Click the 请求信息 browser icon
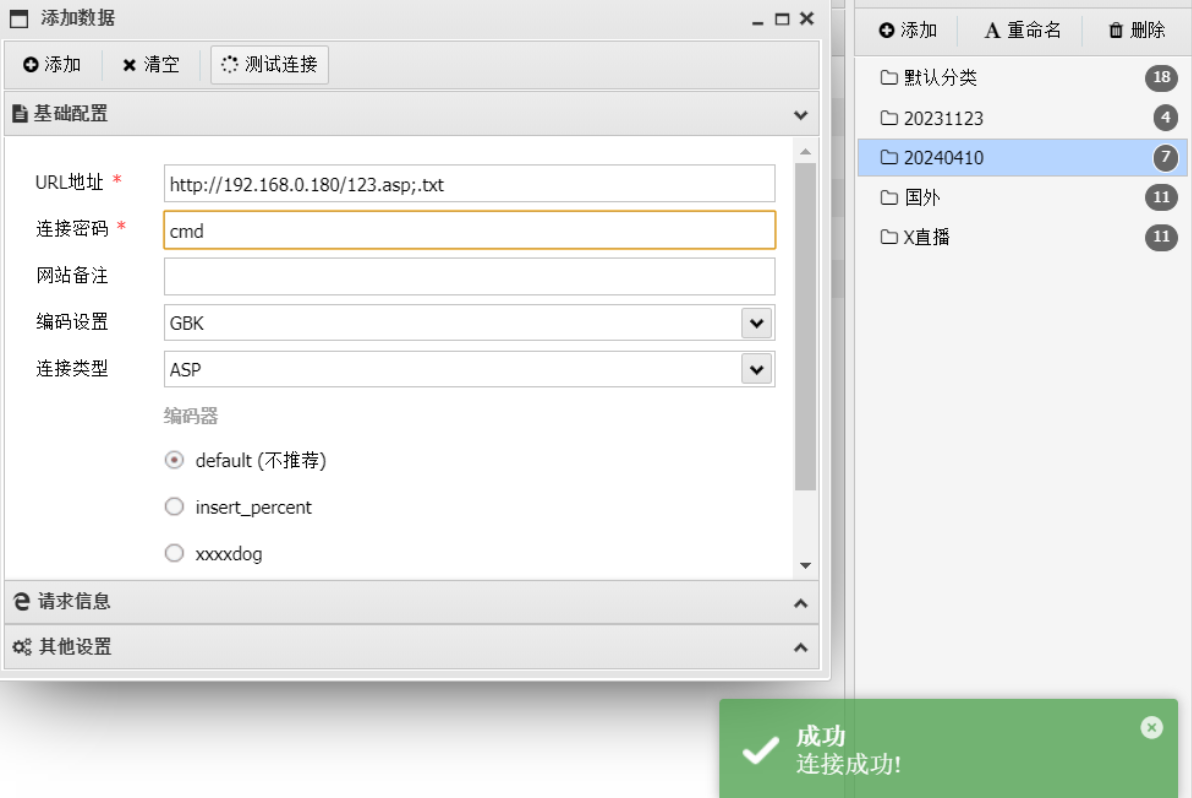This screenshot has height=798, width=1192. (22, 601)
